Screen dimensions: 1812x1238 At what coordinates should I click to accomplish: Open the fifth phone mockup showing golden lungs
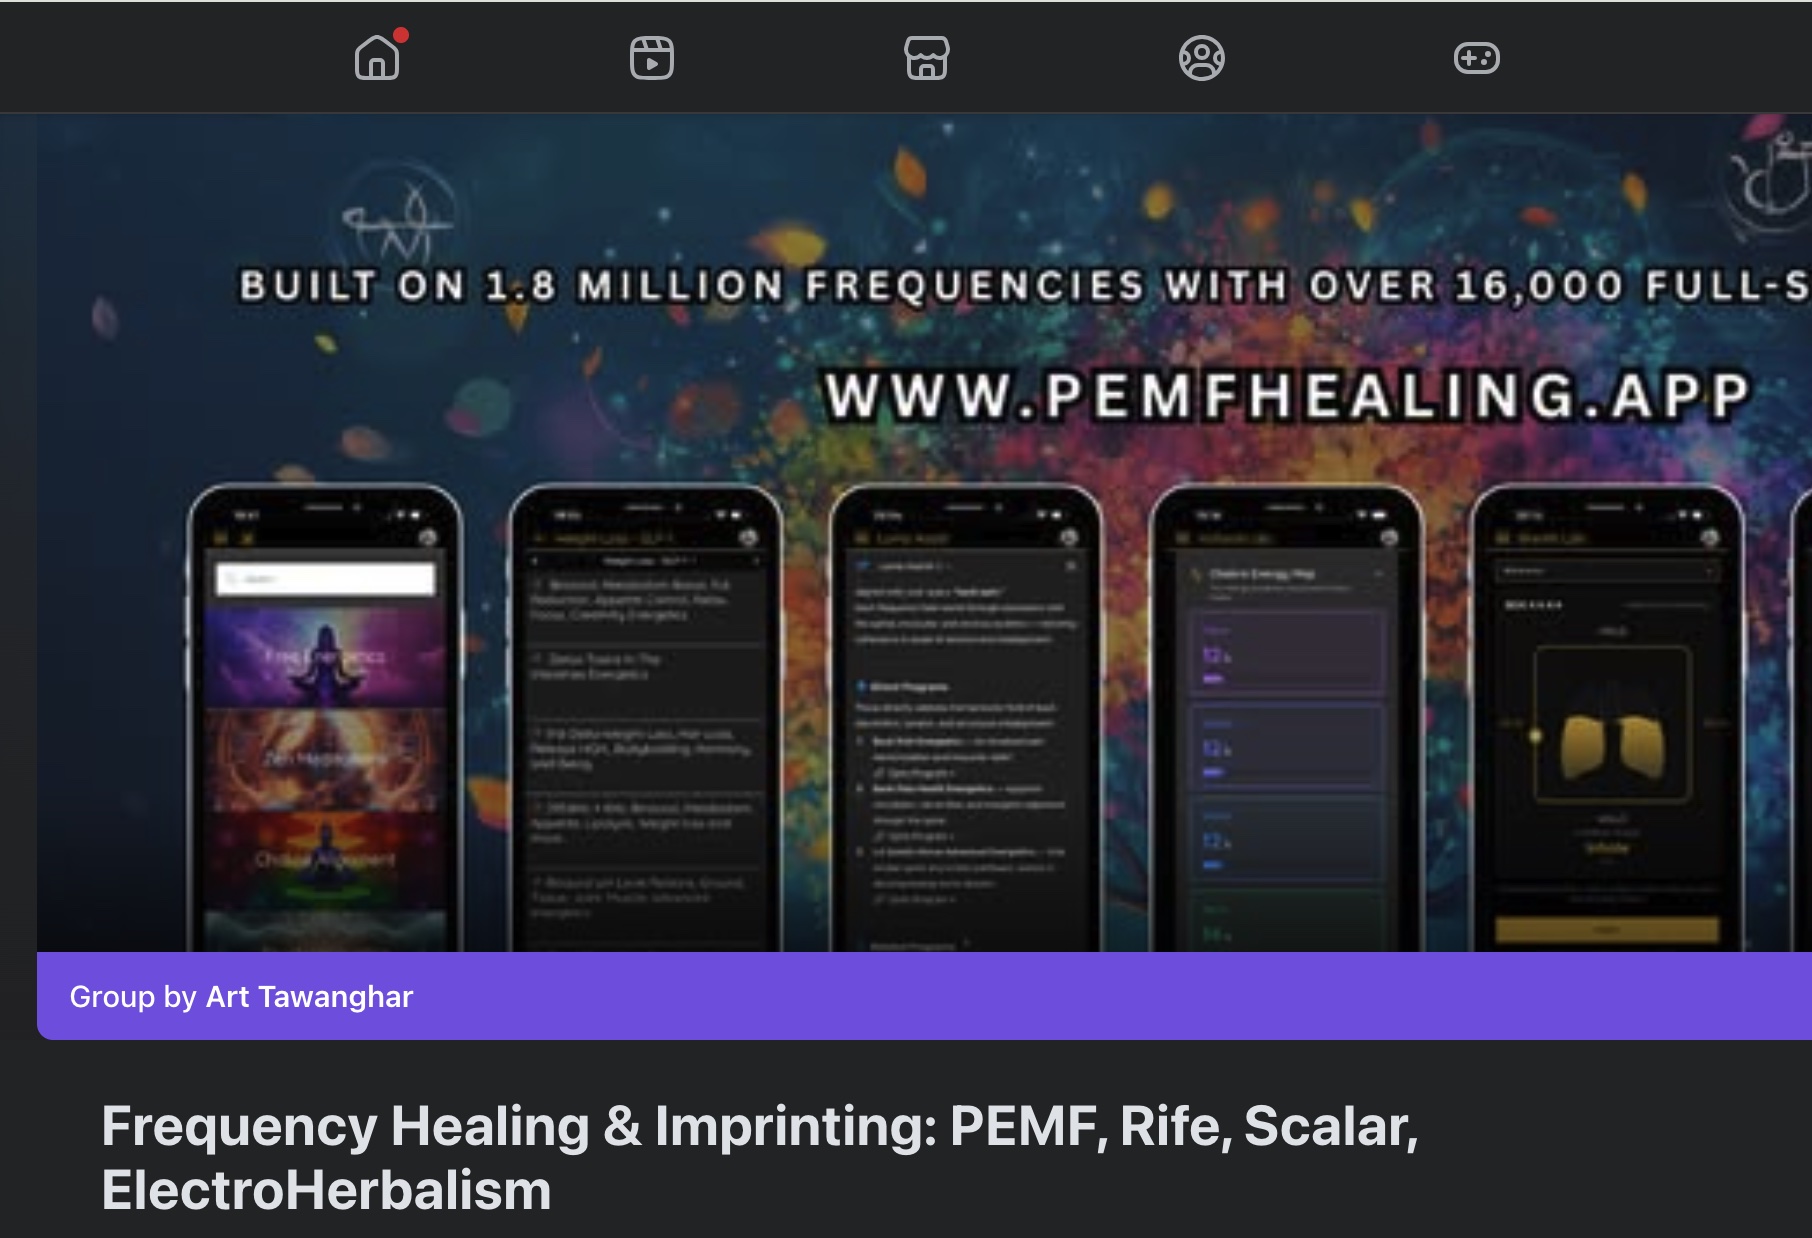pos(1607,717)
